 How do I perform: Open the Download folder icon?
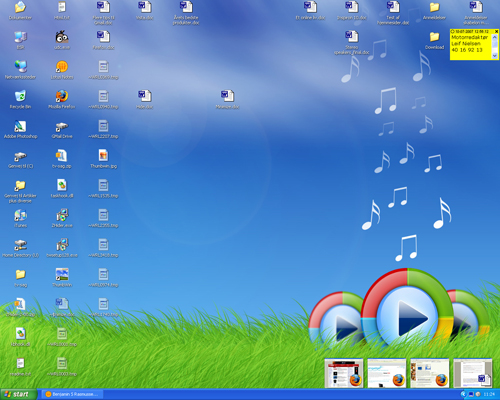[434, 37]
